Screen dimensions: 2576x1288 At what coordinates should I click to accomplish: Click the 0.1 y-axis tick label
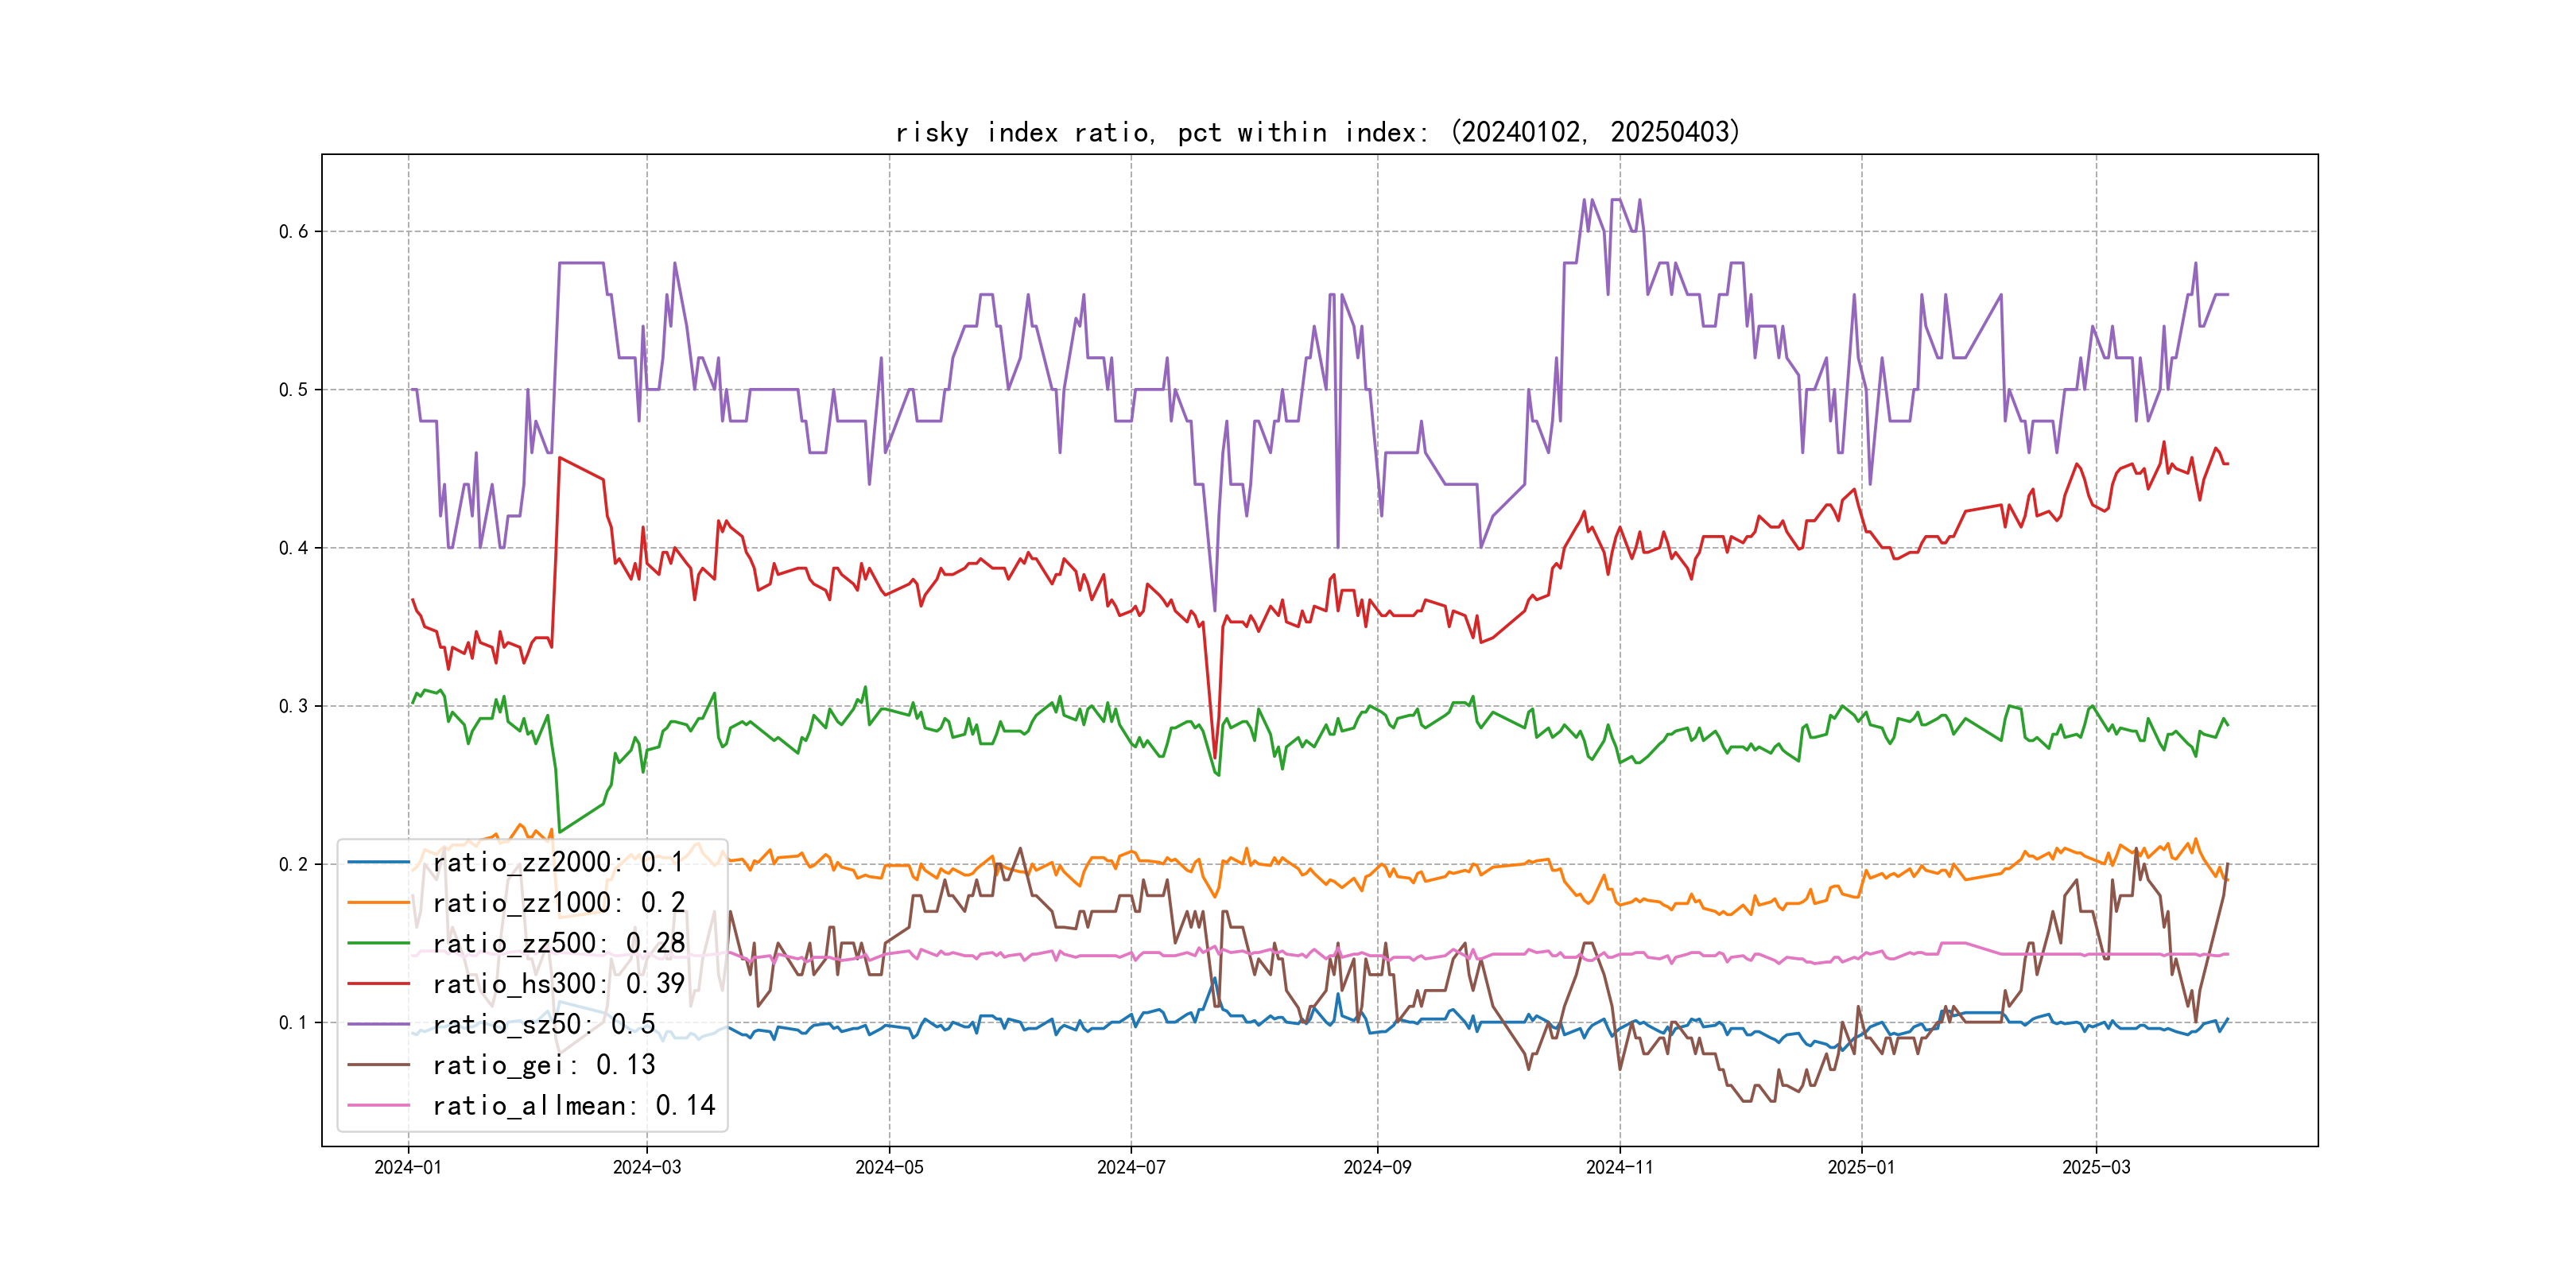click(x=293, y=1022)
